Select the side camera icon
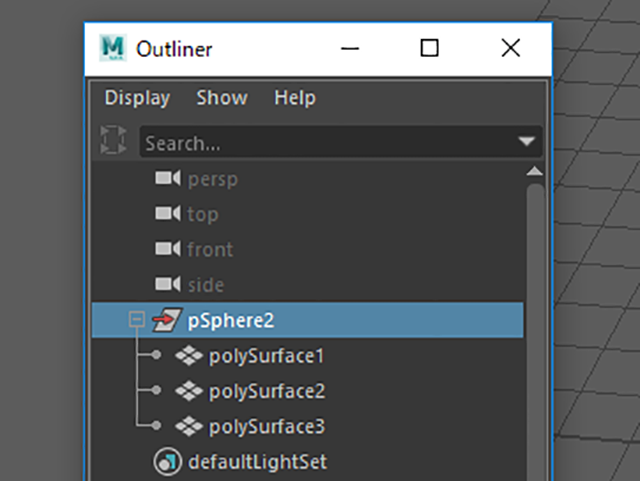This screenshot has width=640, height=481. (x=168, y=284)
